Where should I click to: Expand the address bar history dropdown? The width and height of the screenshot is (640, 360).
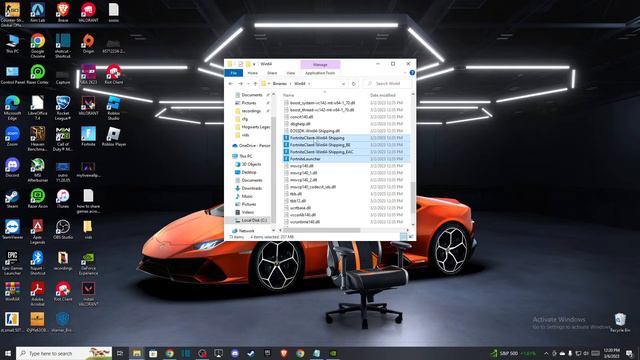(344, 84)
